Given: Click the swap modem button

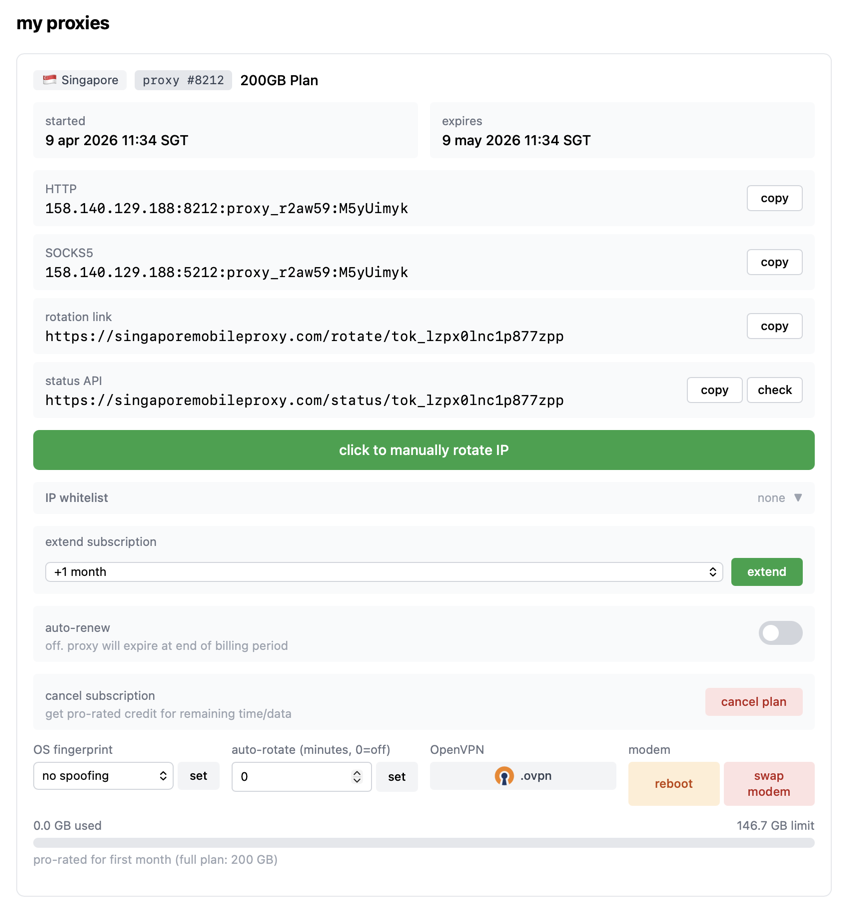Looking at the screenshot, I should tap(768, 784).
